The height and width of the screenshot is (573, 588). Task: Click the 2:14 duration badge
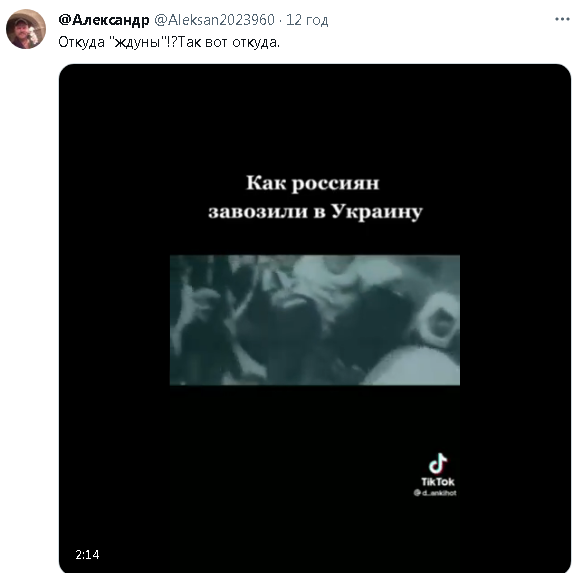click(x=87, y=554)
